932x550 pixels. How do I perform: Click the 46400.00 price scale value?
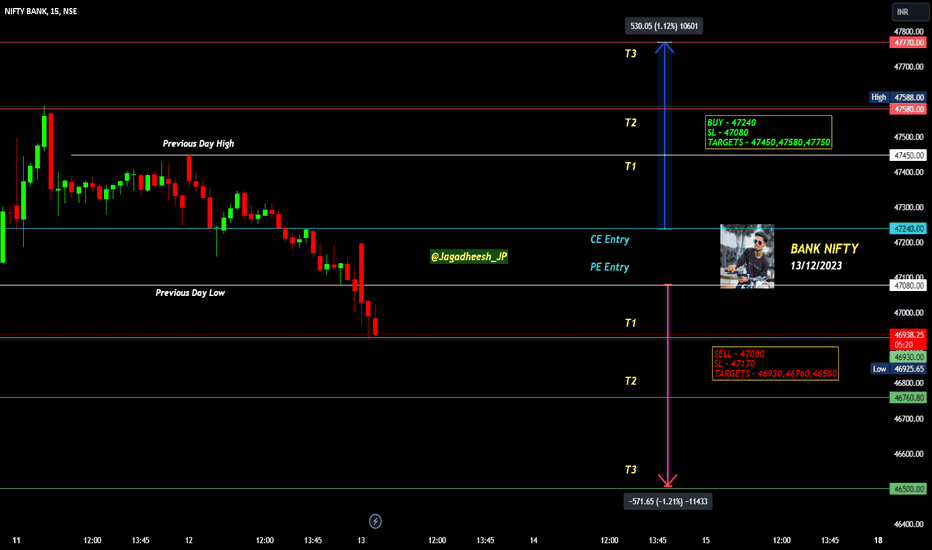[x=909, y=524]
